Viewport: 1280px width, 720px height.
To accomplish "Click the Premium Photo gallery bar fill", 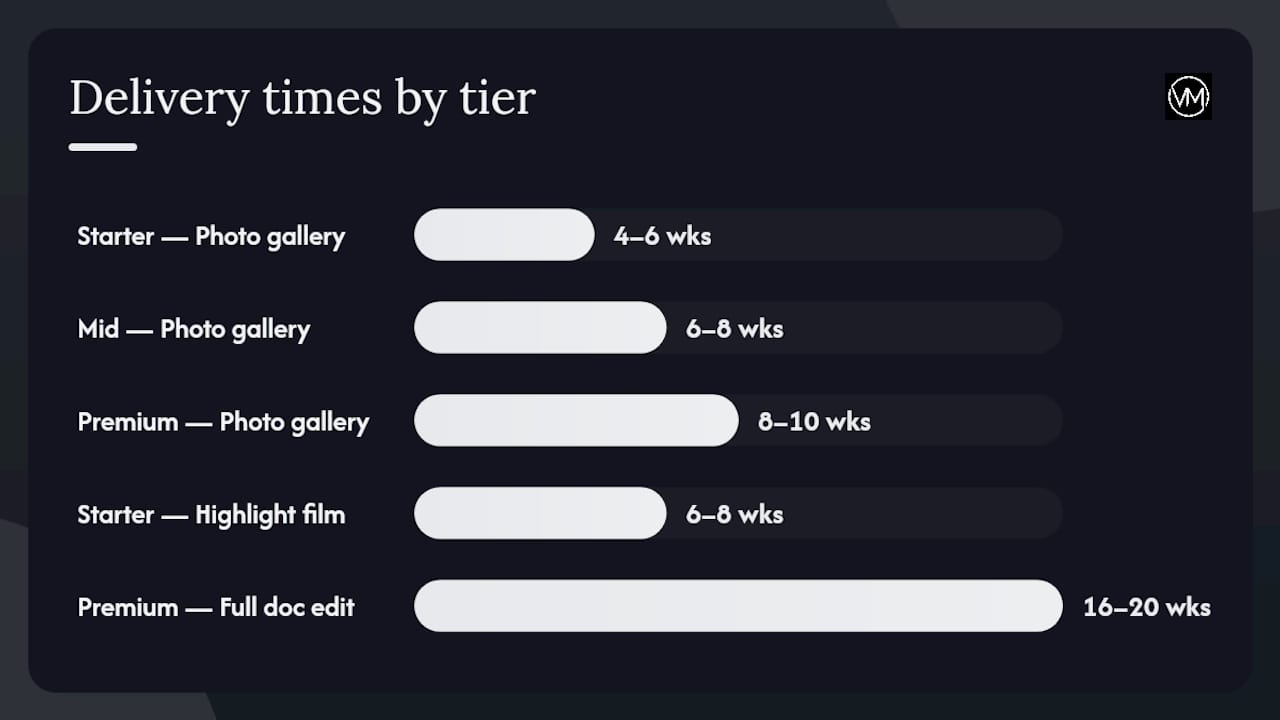I will click(x=576, y=420).
